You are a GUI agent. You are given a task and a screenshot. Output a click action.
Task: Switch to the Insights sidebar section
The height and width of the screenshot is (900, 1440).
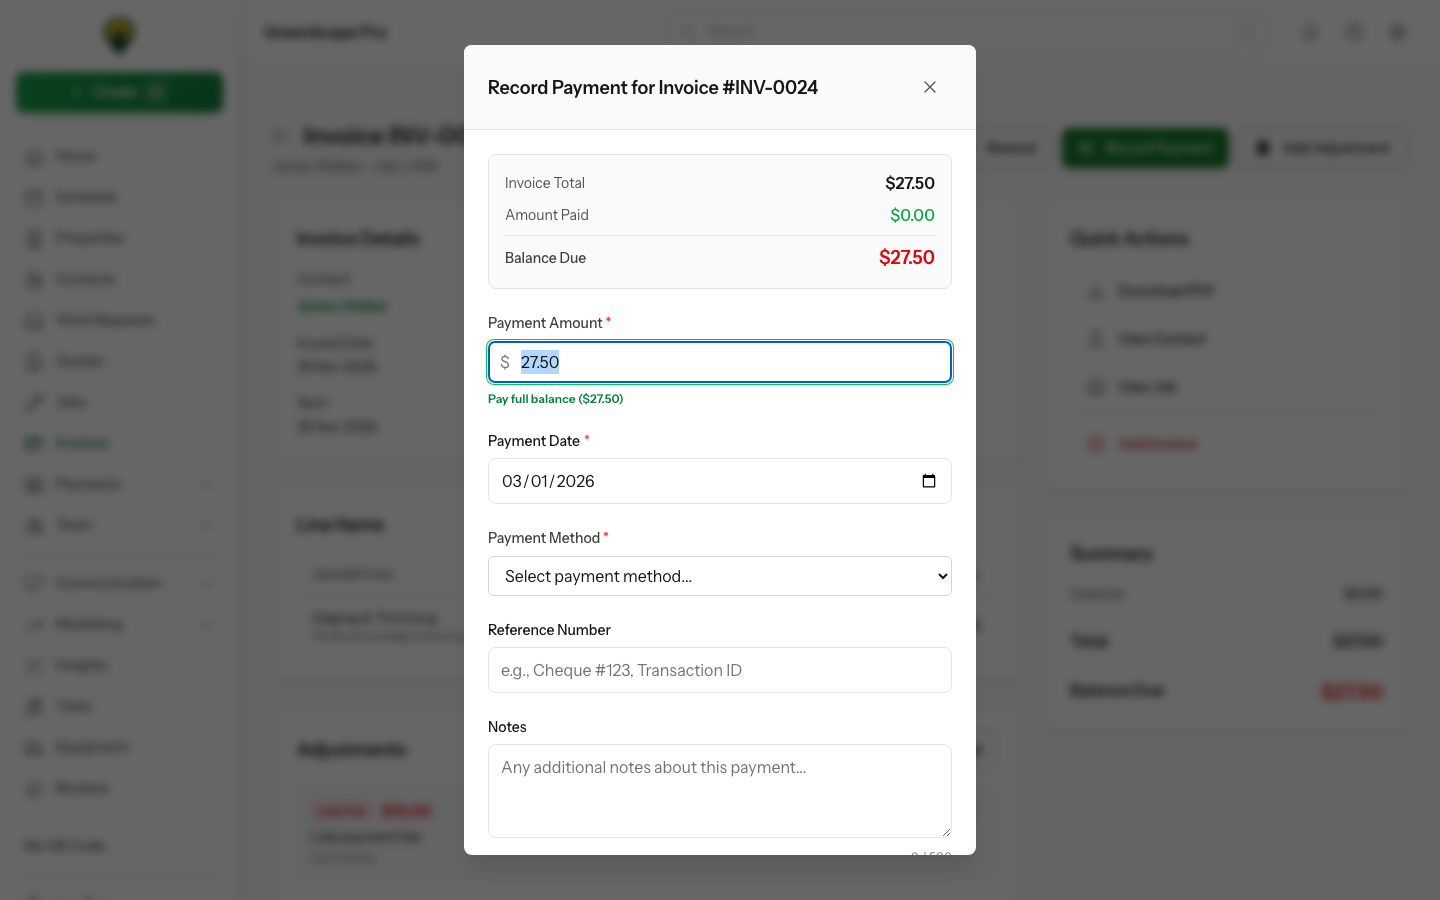pos(34,664)
